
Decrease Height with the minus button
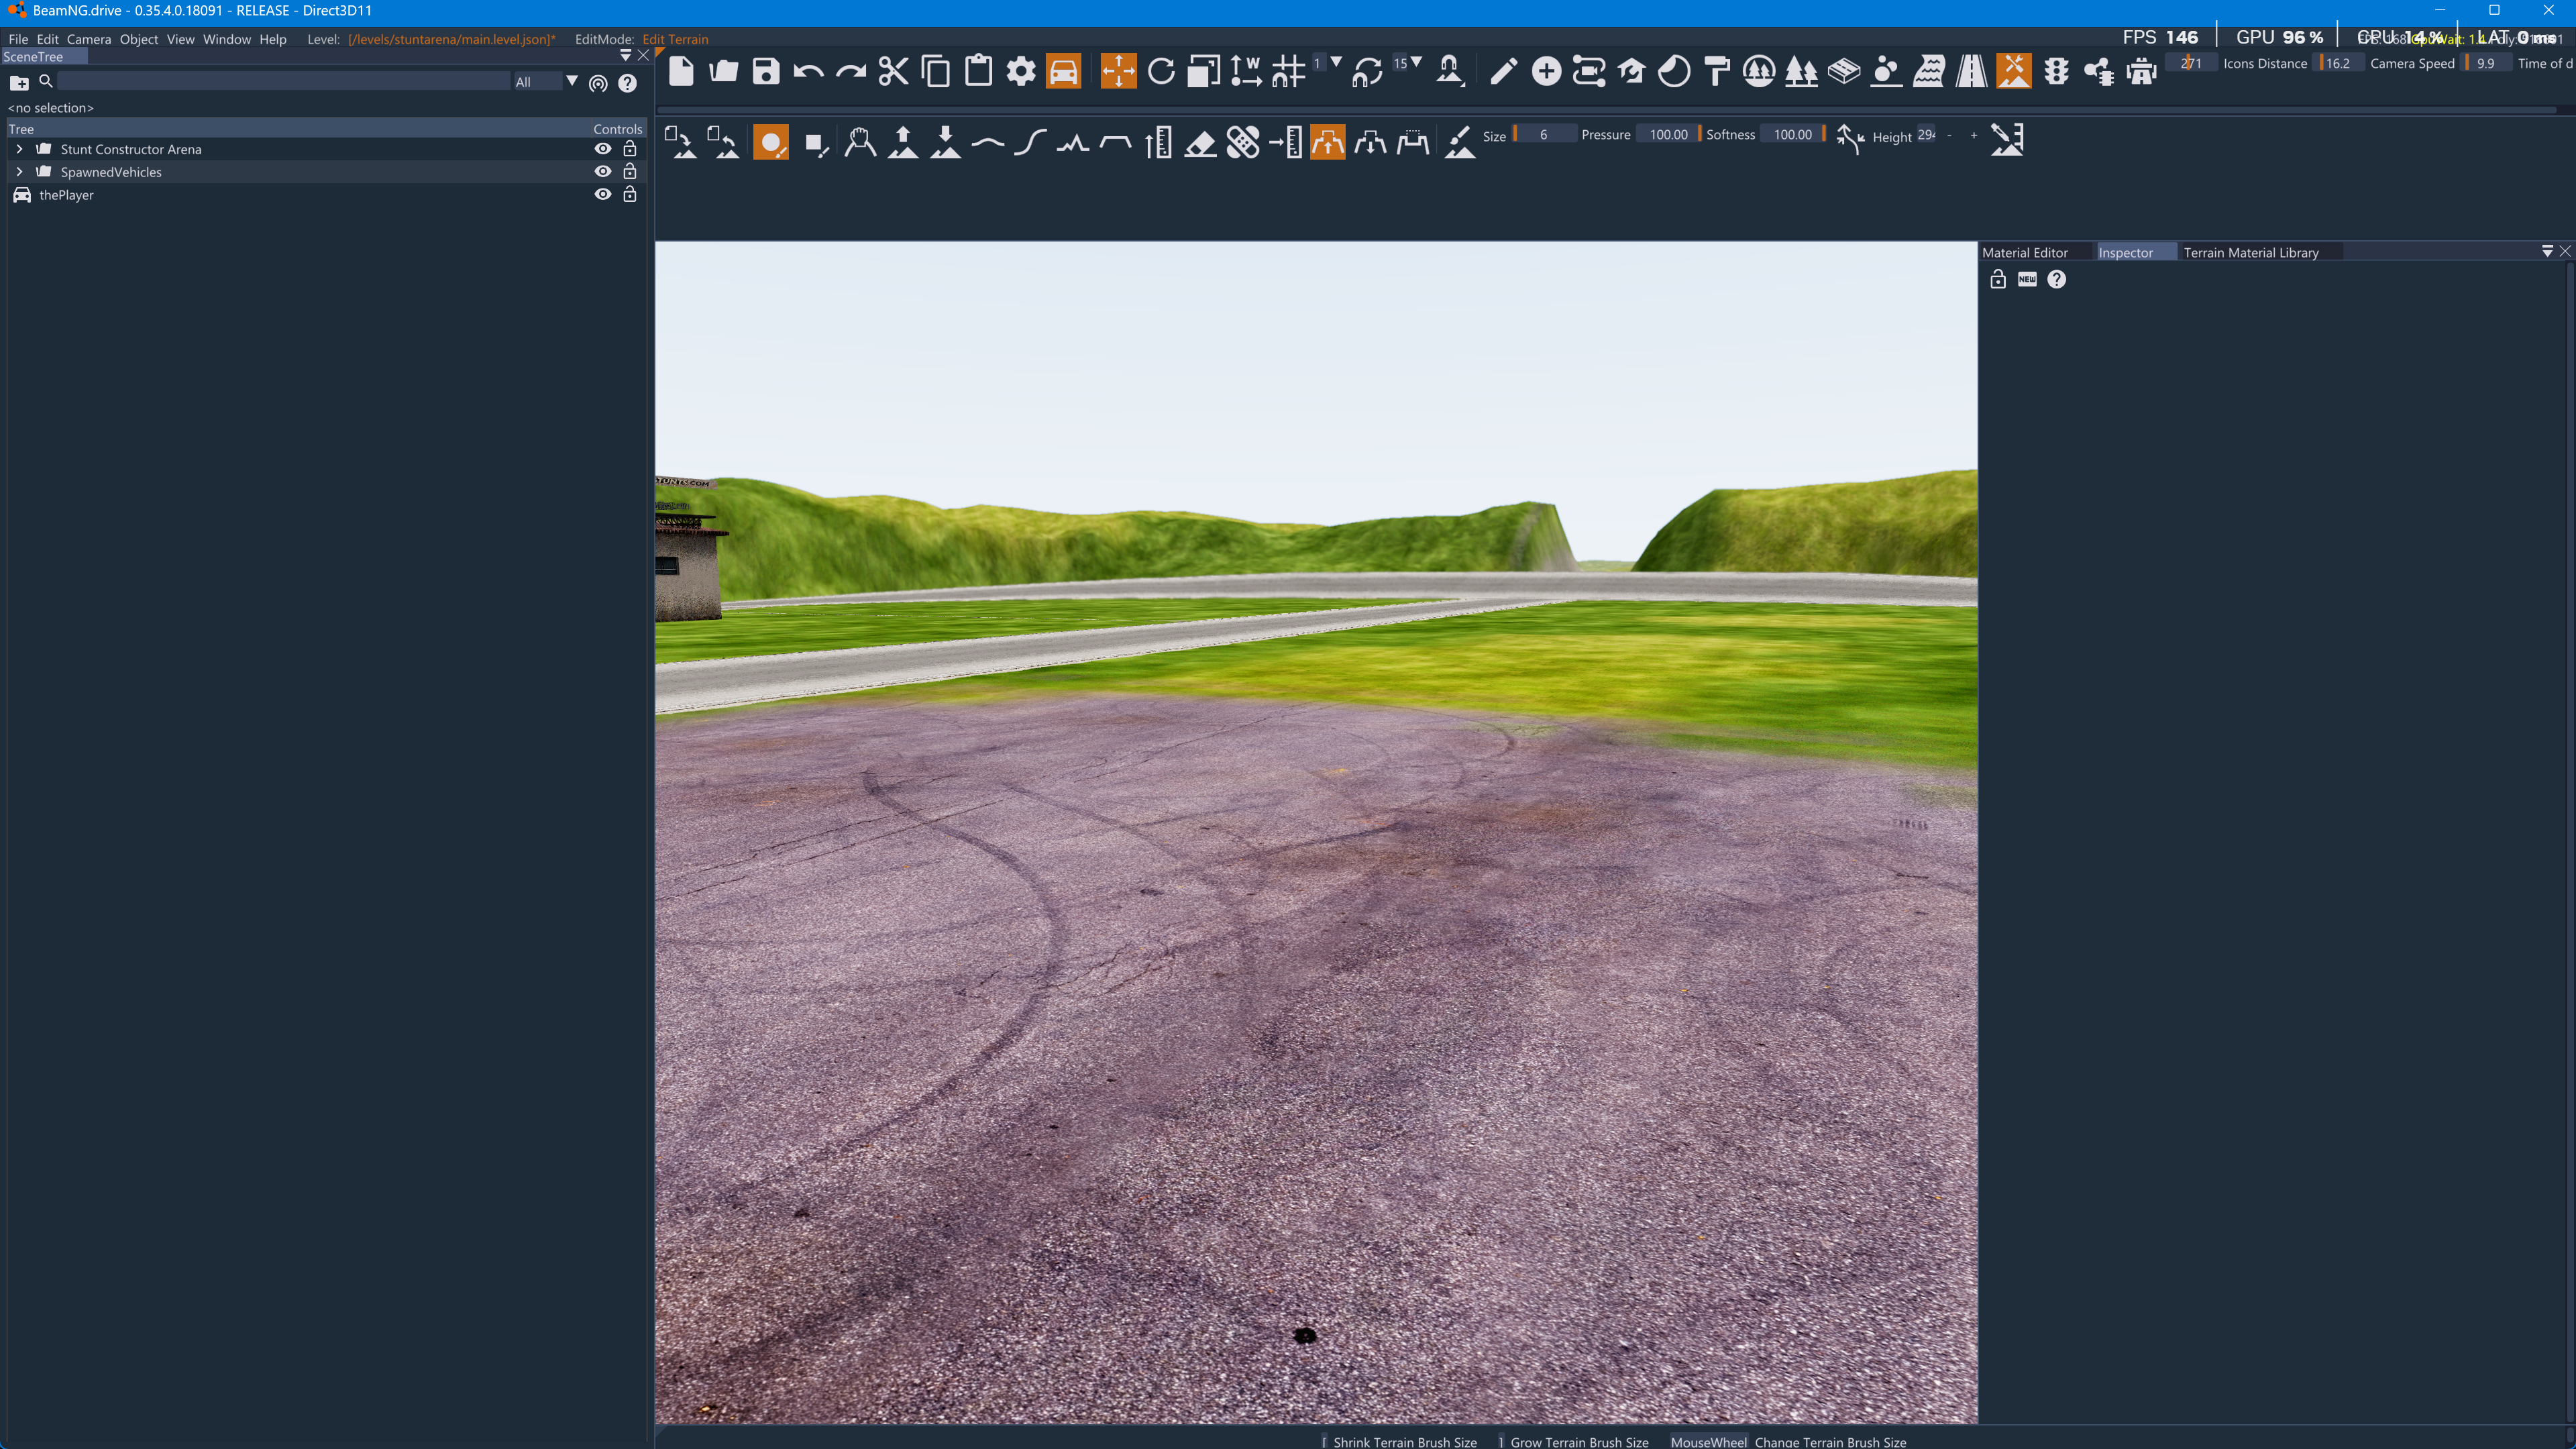tap(1950, 135)
